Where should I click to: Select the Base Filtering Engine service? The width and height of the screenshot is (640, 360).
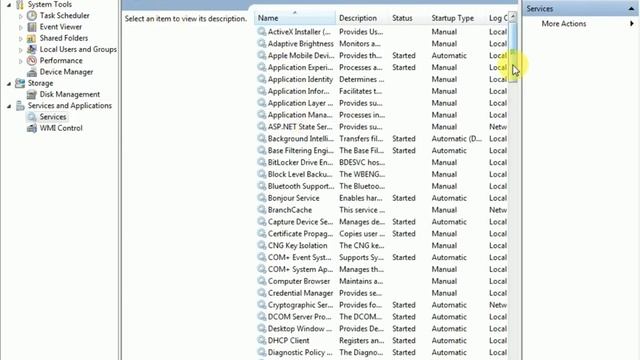pos(382,150)
